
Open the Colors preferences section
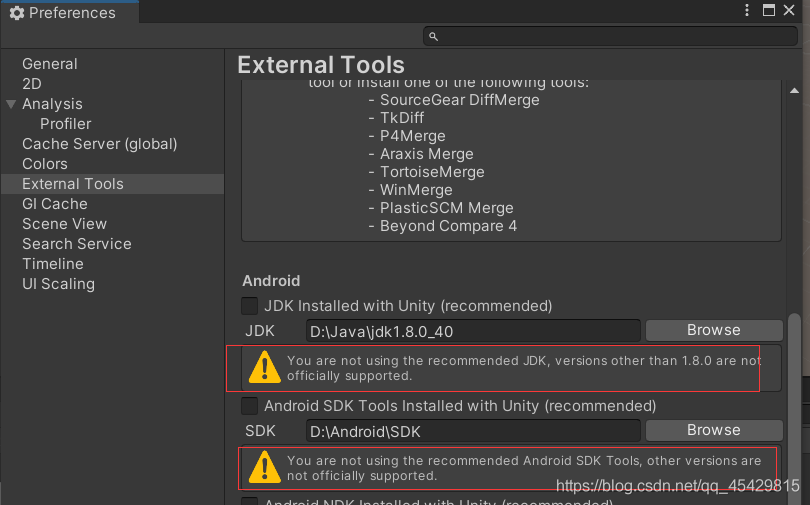pyautogui.click(x=45, y=164)
